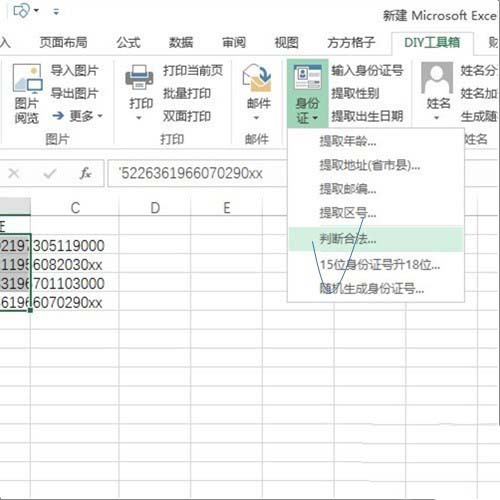Viewport: 500px width, 500px height.
Task: Click the formula bar cancel X icon
Action: click(14, 173)
